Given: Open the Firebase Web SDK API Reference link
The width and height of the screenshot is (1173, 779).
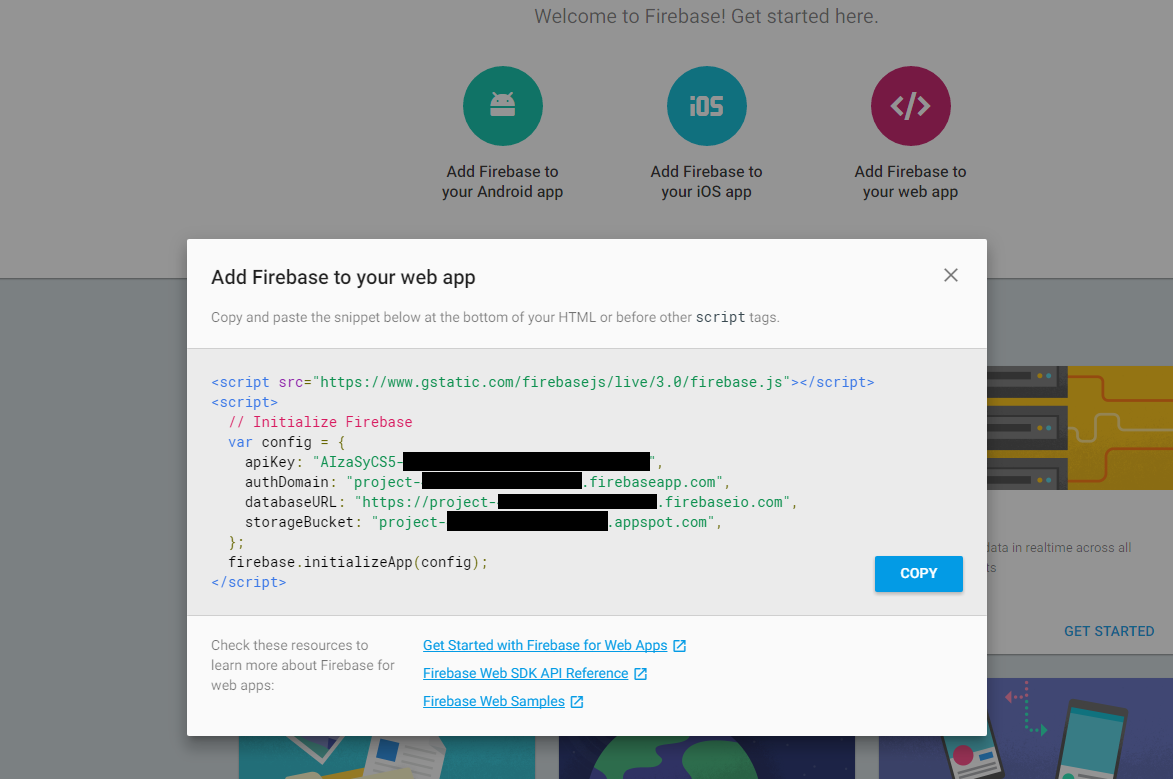Looking at the screenshot, I should coord(525,674).
